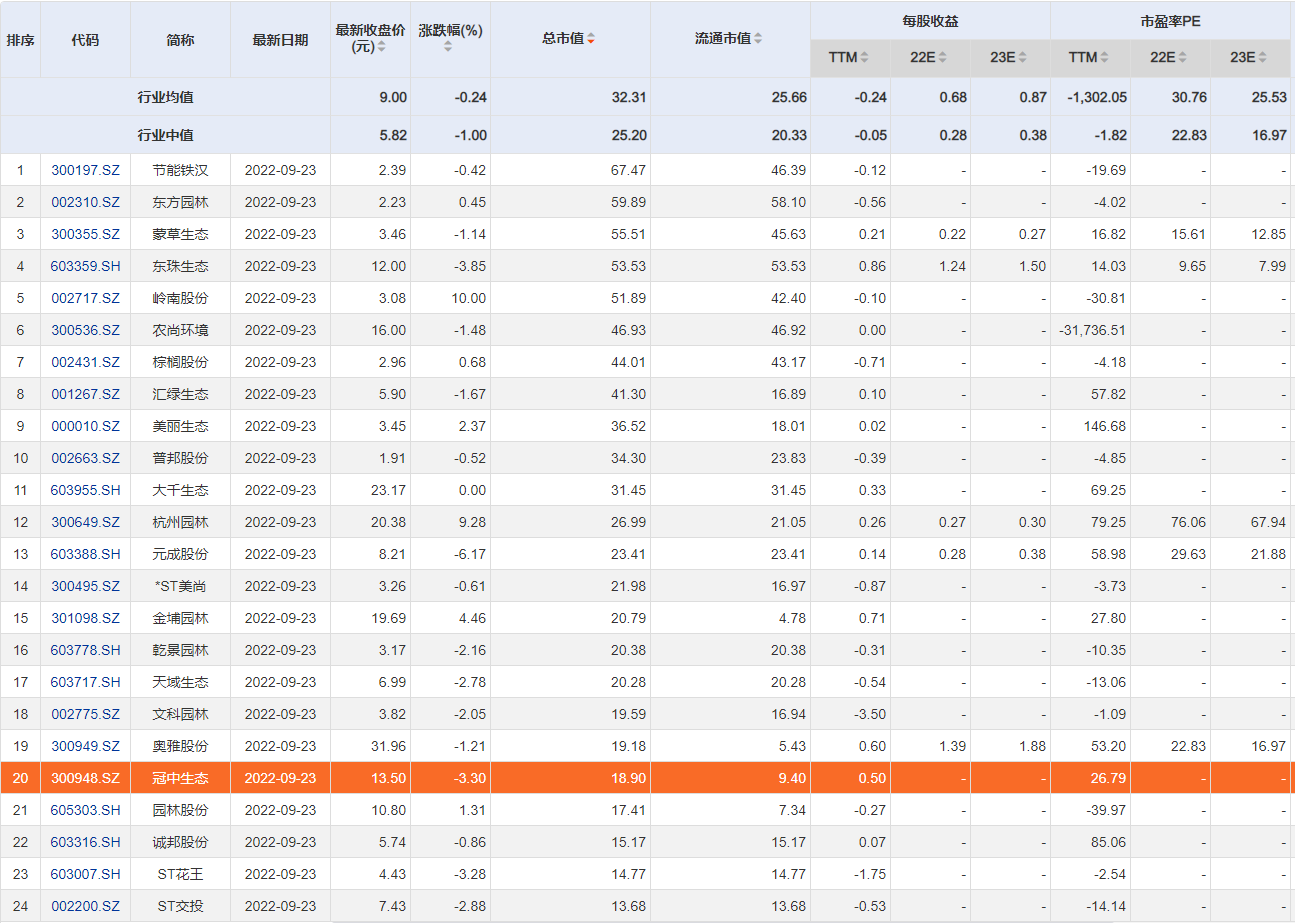Image resolution: width=1295 pixels, height=923 pixels.
Task: Click sort arrows under 涨跌幅(%) header
Action: pos(448,47)
